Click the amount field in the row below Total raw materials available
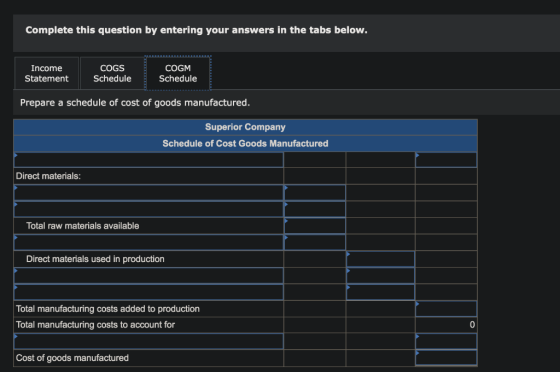560x372 pixels. (x=315, y=242)
